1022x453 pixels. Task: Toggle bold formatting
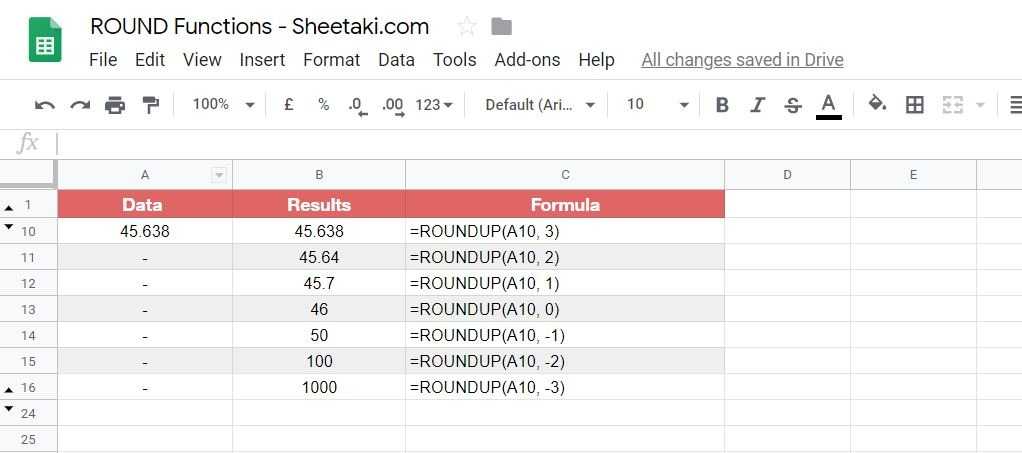(722, 105)
